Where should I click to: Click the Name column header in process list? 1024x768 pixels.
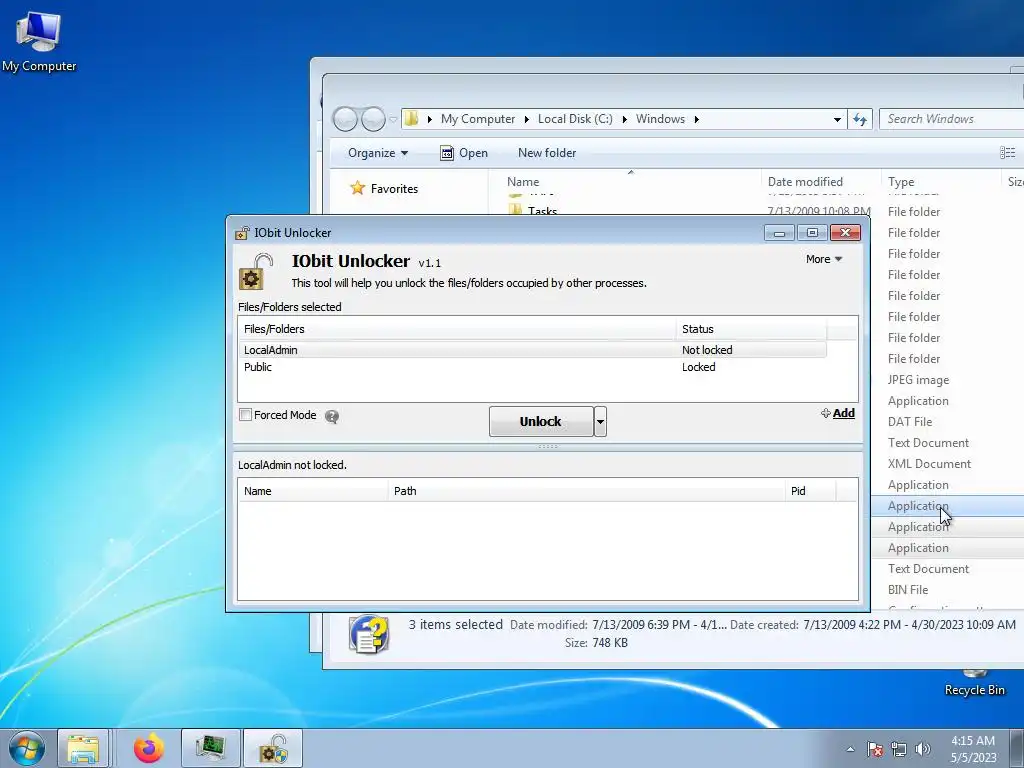coord(313,491)
